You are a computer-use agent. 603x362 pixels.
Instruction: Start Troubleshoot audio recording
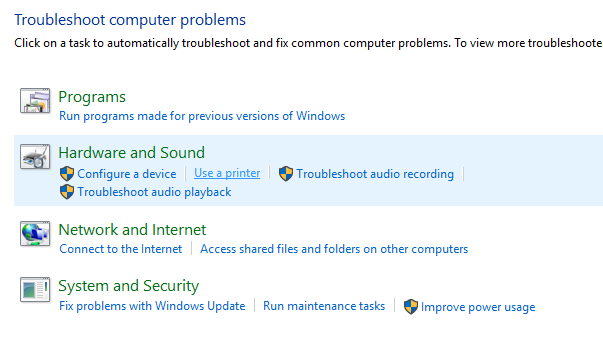click(x=375, y=174)
